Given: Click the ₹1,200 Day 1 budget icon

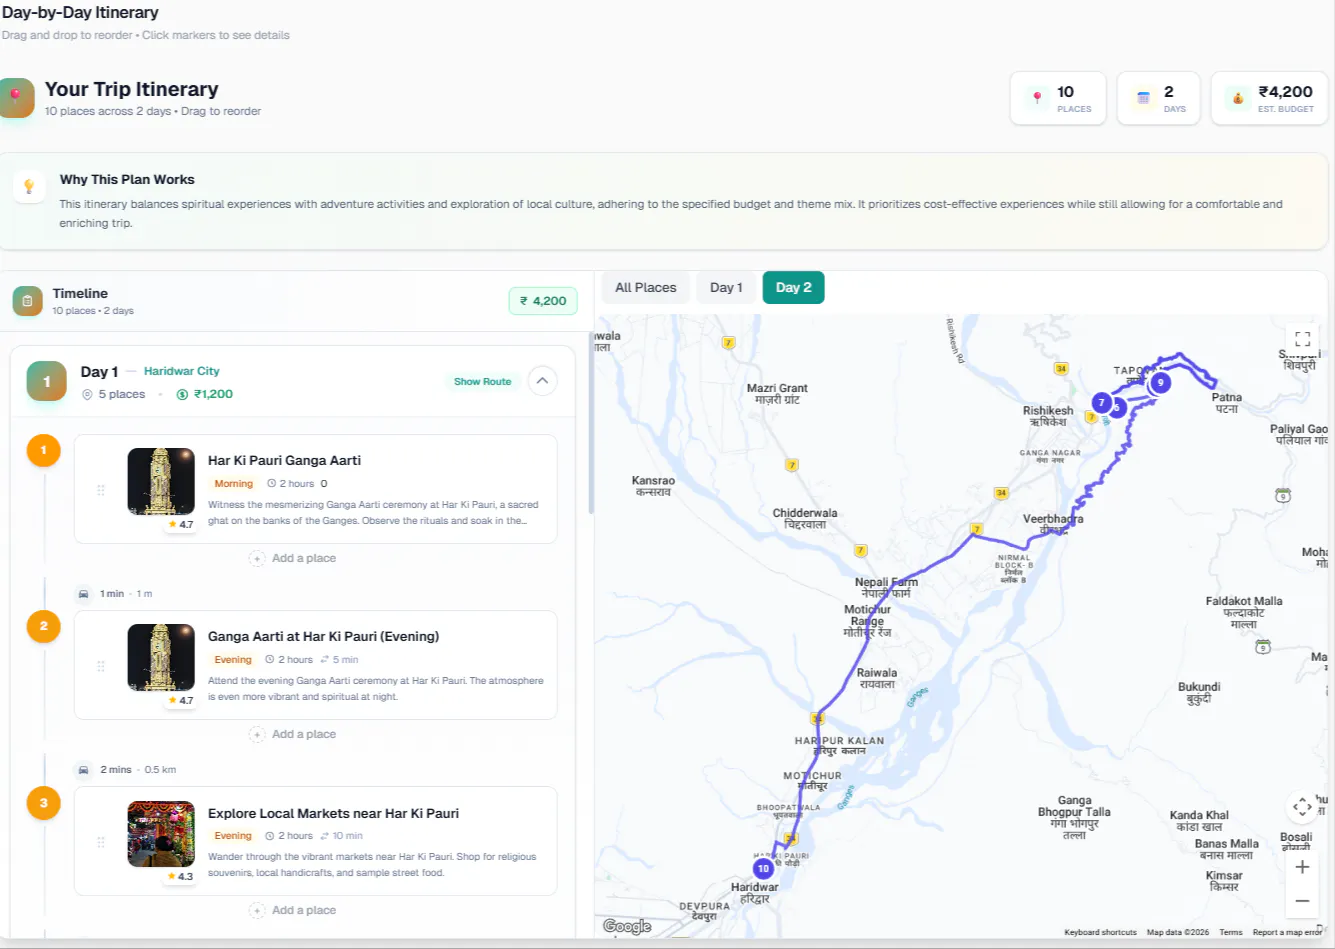Looking at the screenshot, I should click(x=182, y=395).
